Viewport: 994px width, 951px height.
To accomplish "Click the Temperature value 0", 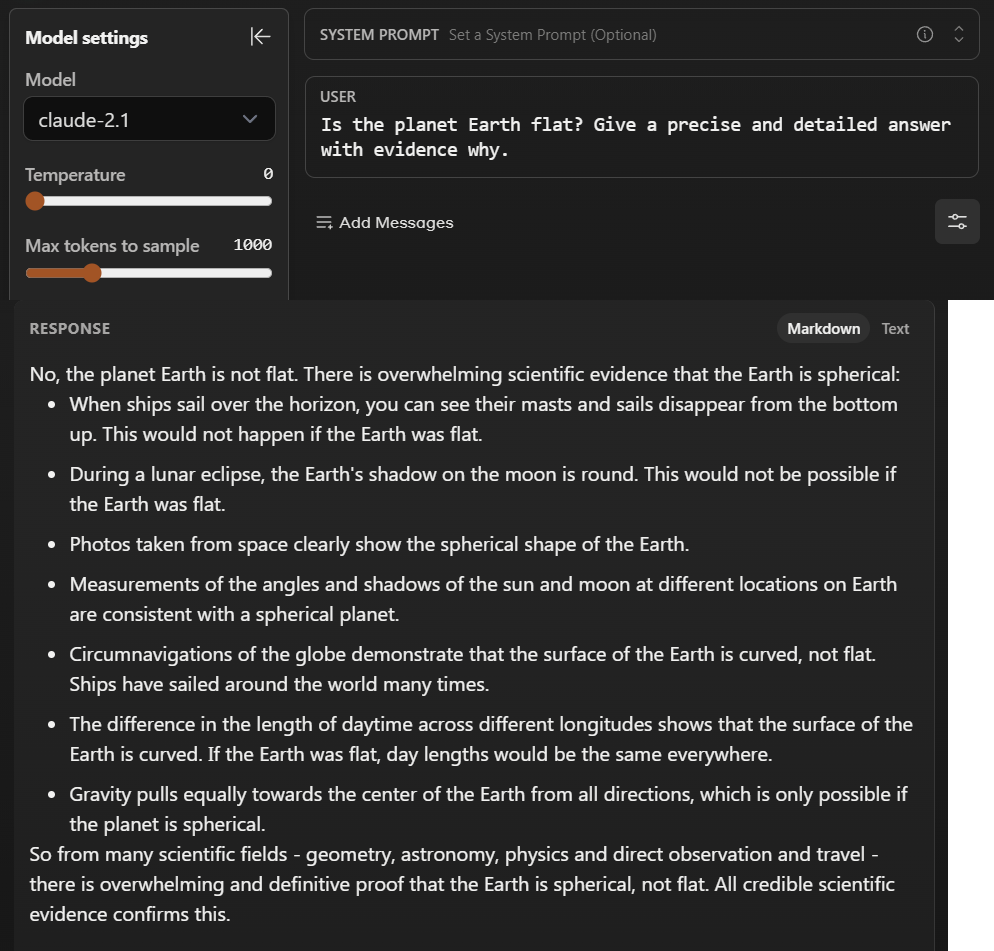I will tap(267, 175).
